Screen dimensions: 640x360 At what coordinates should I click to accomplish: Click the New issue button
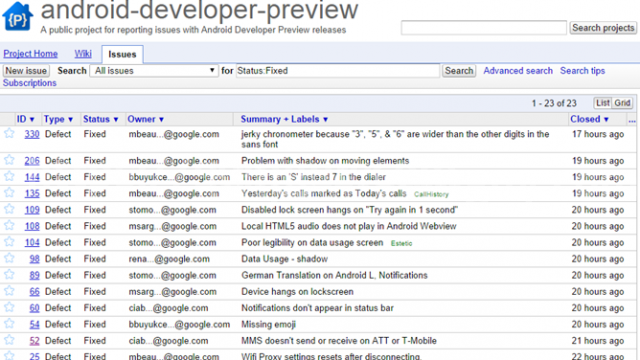click(x=26, y=71)
